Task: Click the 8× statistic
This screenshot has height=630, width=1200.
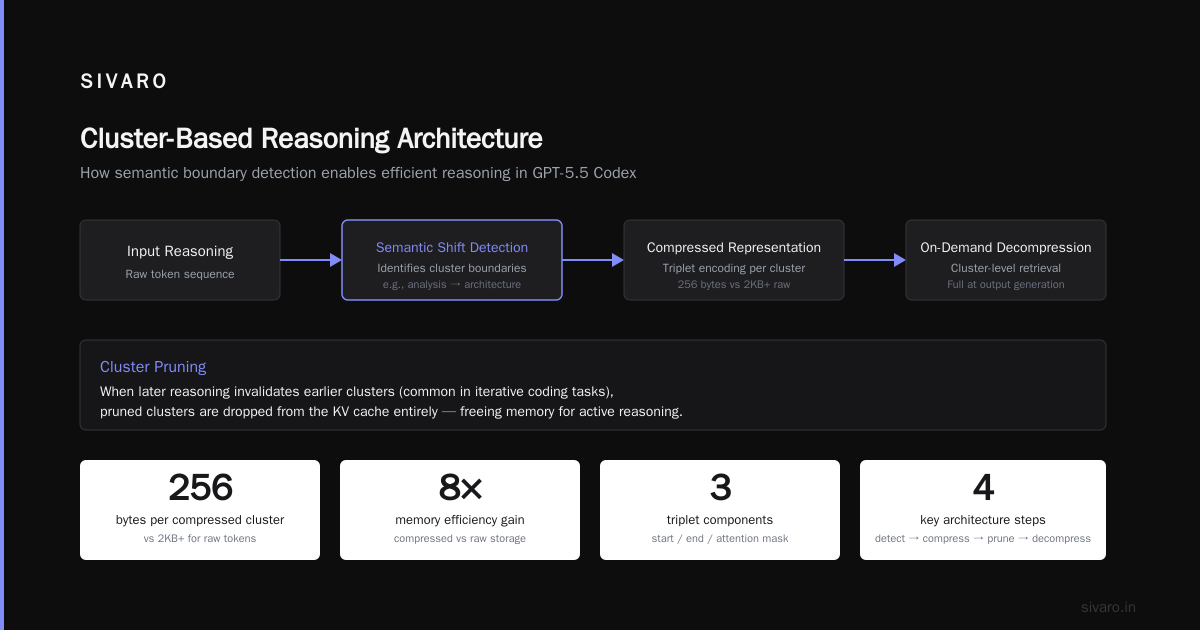Action: [460, 488]
